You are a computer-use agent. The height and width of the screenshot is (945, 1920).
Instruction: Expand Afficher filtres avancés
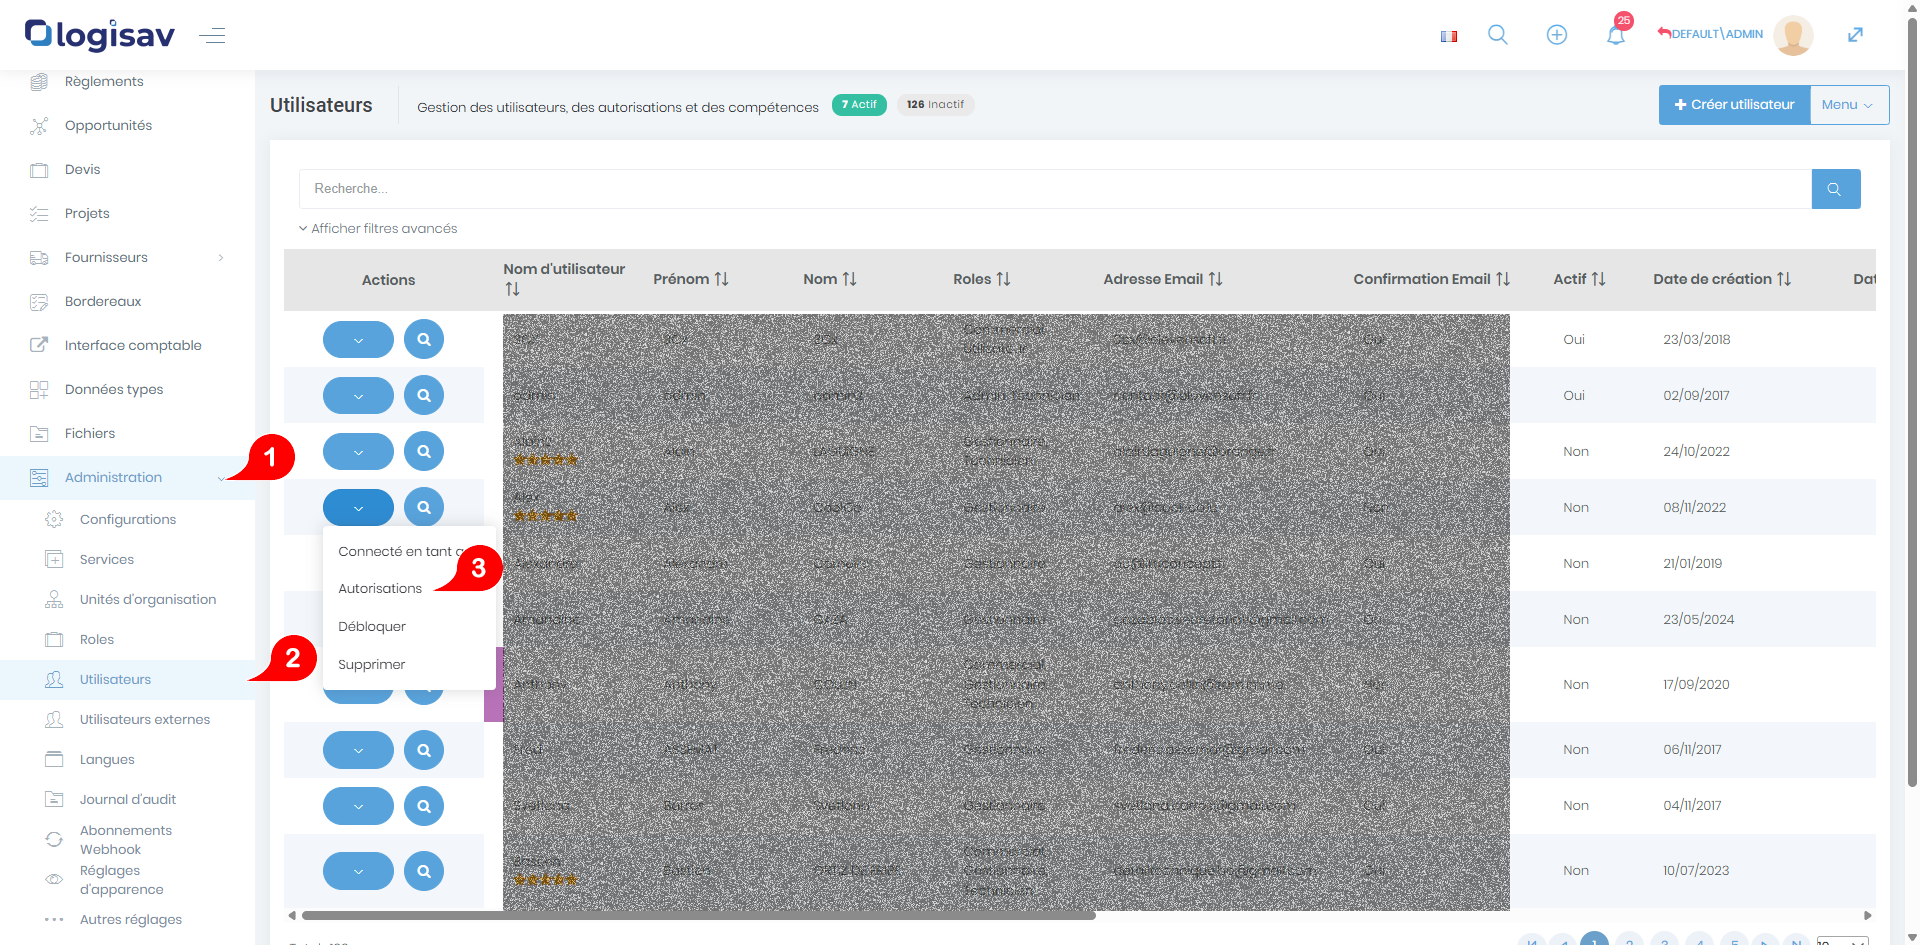(378, 229)
